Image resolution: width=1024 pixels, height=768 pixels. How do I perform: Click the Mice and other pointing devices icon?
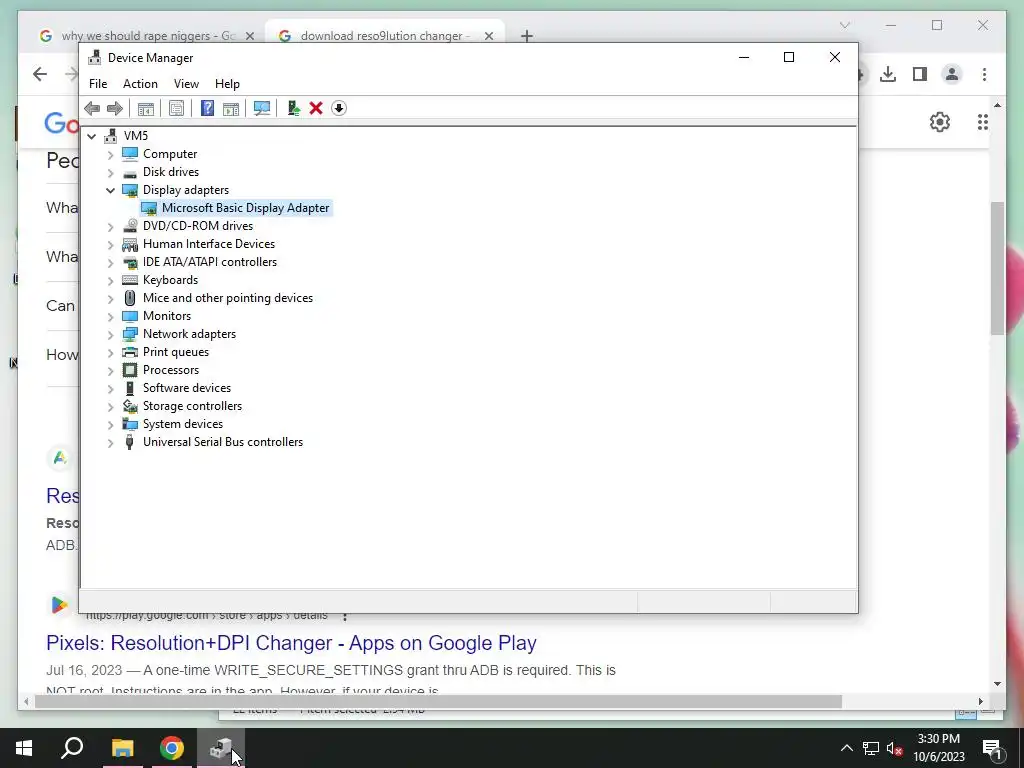coord(130,298)
